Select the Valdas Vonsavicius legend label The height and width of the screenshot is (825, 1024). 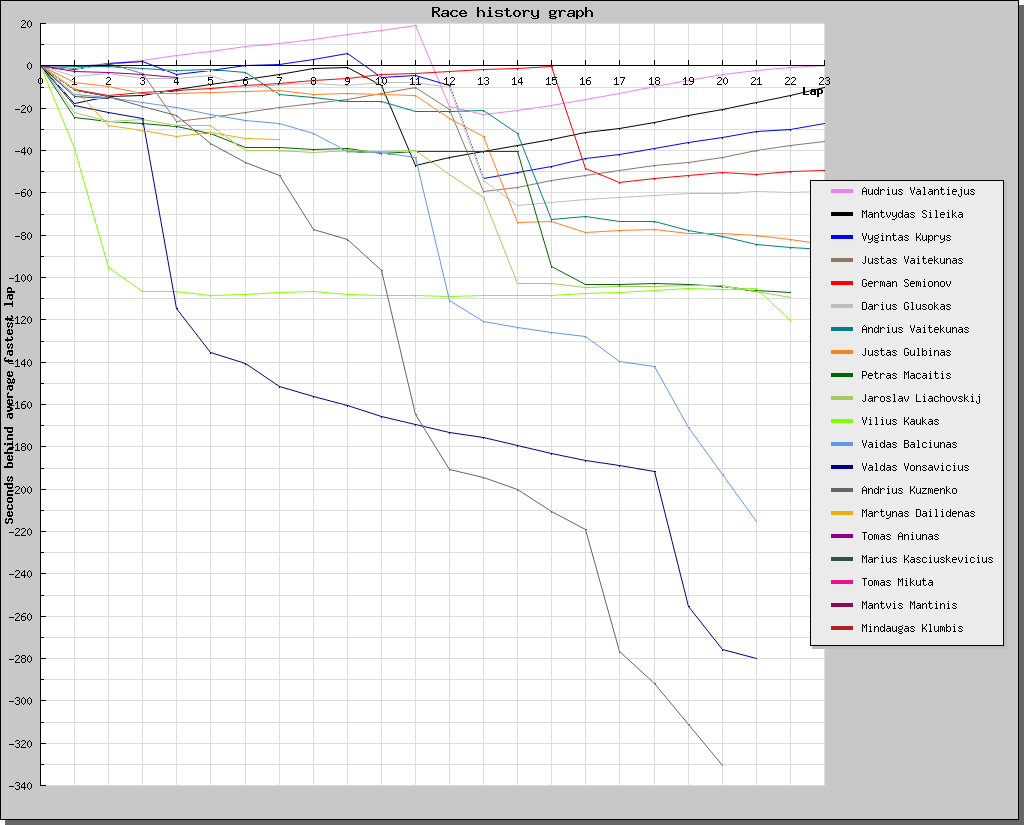(915, 467)
